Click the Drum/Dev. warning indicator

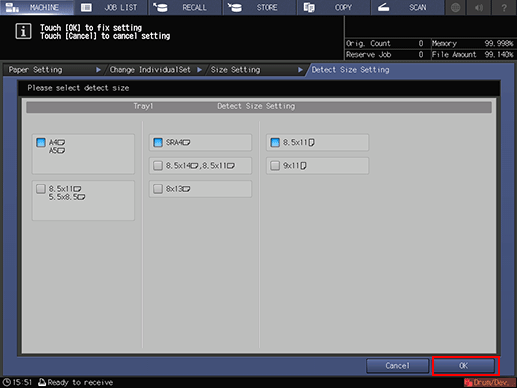tap(490, 383)
